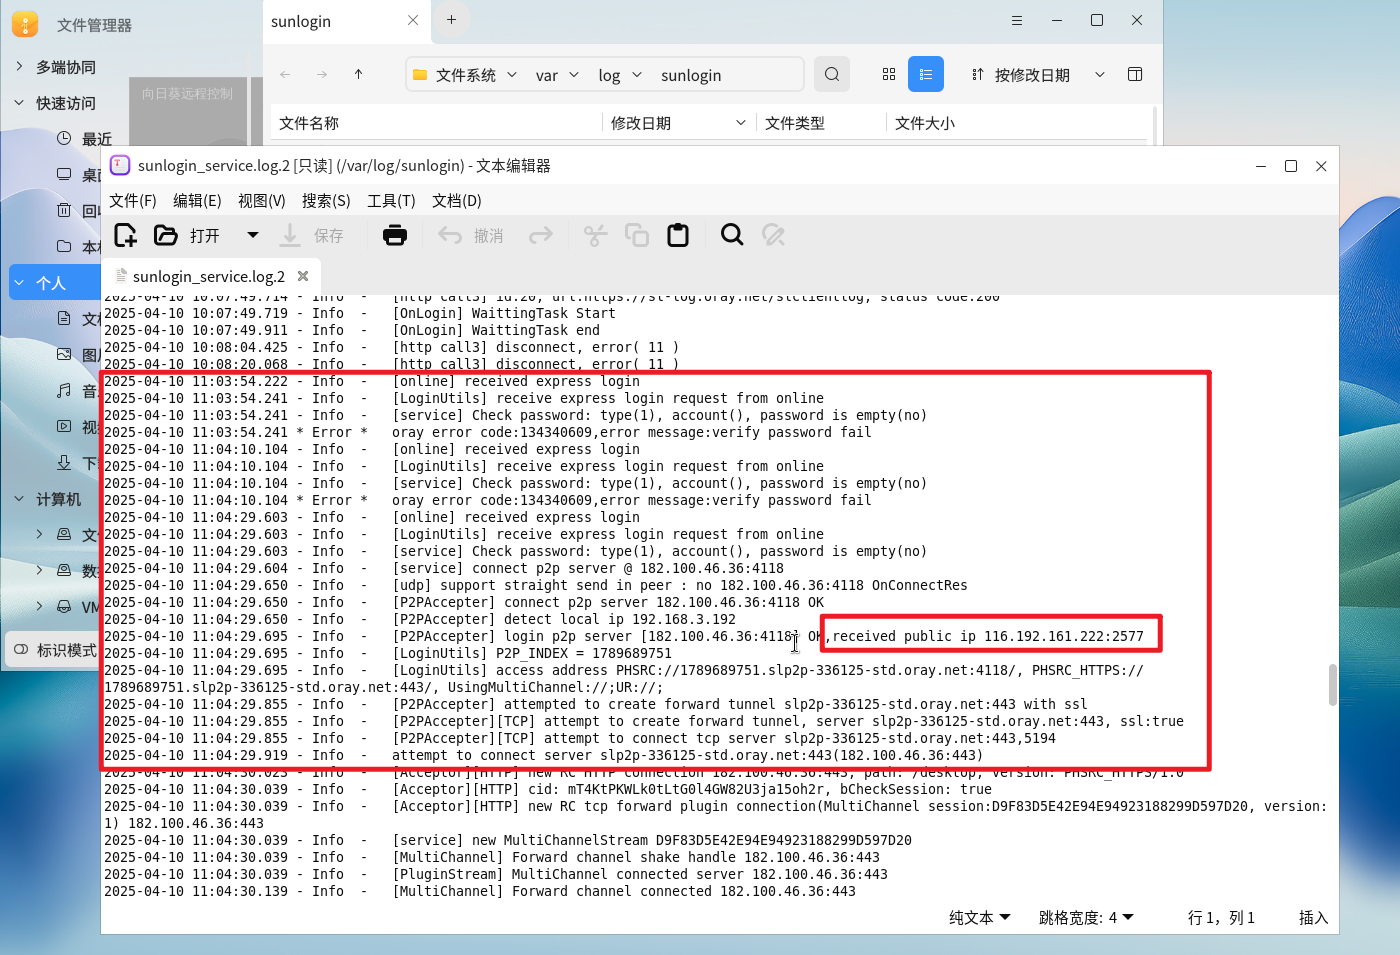Click the redo arrow icon
The height and width of the screenshot is (955, 1400).
coord(541,235)
